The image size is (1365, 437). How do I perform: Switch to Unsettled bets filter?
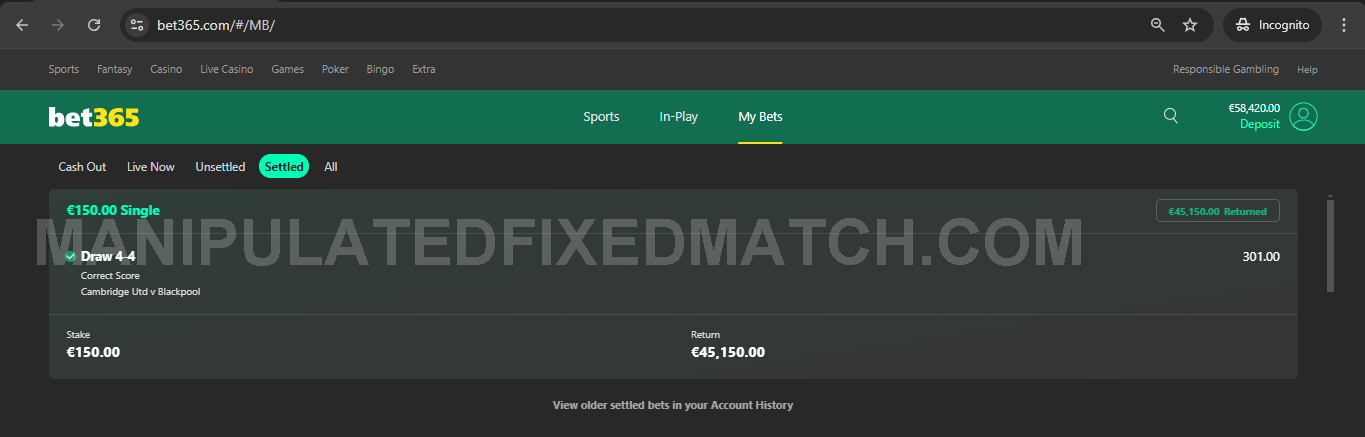(220, 167)
